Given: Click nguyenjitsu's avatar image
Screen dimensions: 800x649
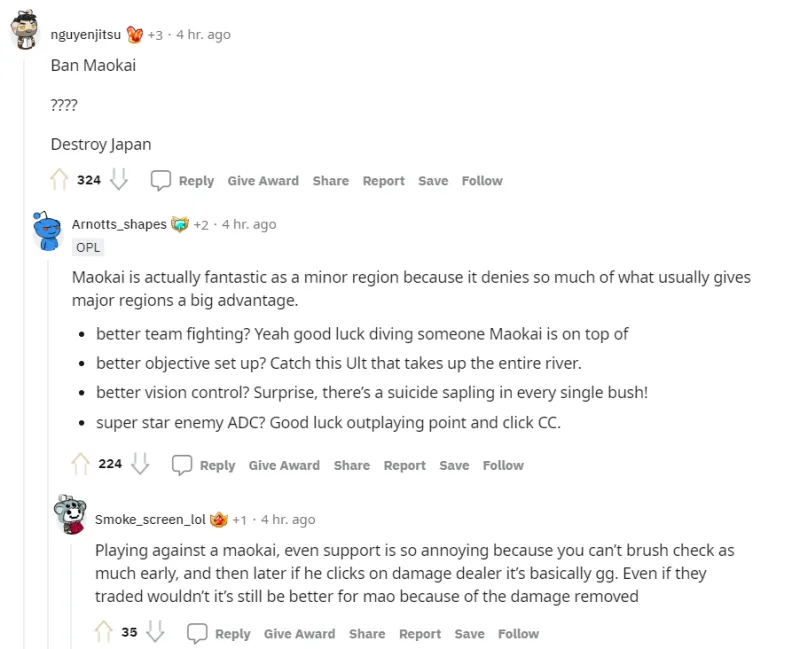Looking at the screenshot, I should (x=25, y=32).
